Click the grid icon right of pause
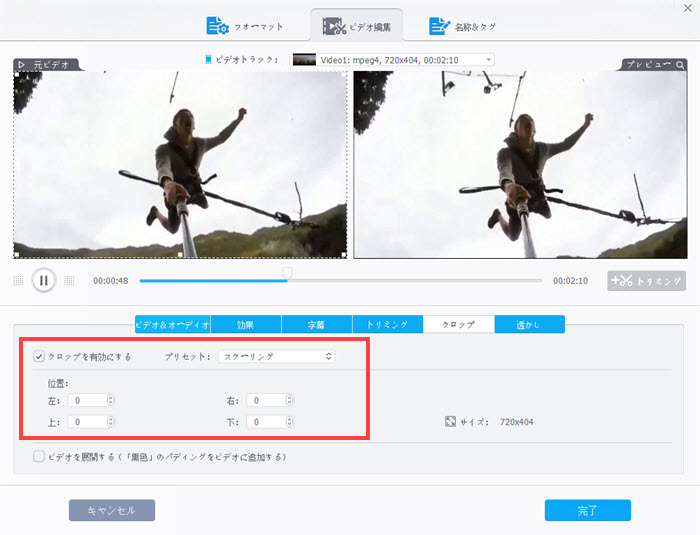700x535 pixels. point(69,280)
